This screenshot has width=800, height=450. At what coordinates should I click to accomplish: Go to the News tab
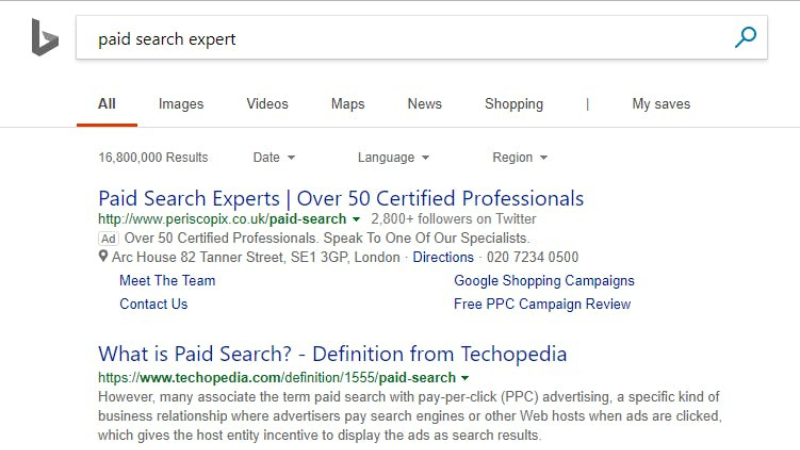[x=424, y=104]
